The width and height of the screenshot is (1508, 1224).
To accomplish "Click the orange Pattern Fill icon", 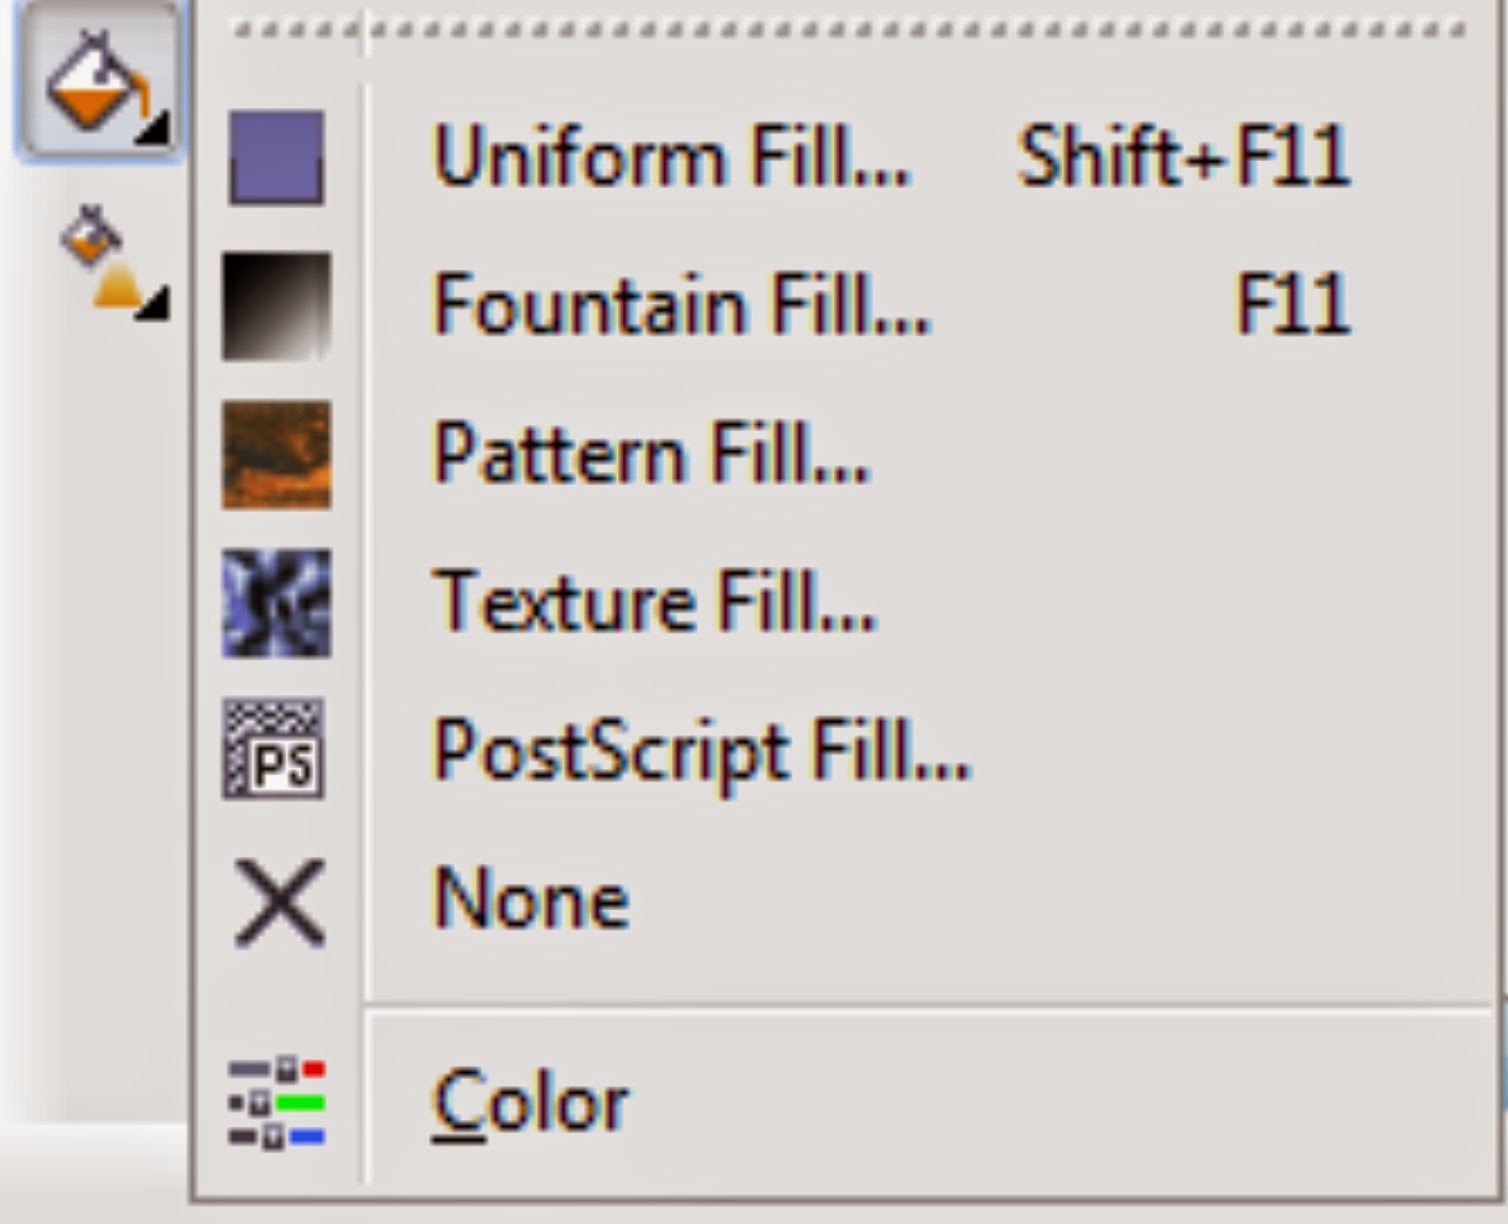I will click(276, 454).
